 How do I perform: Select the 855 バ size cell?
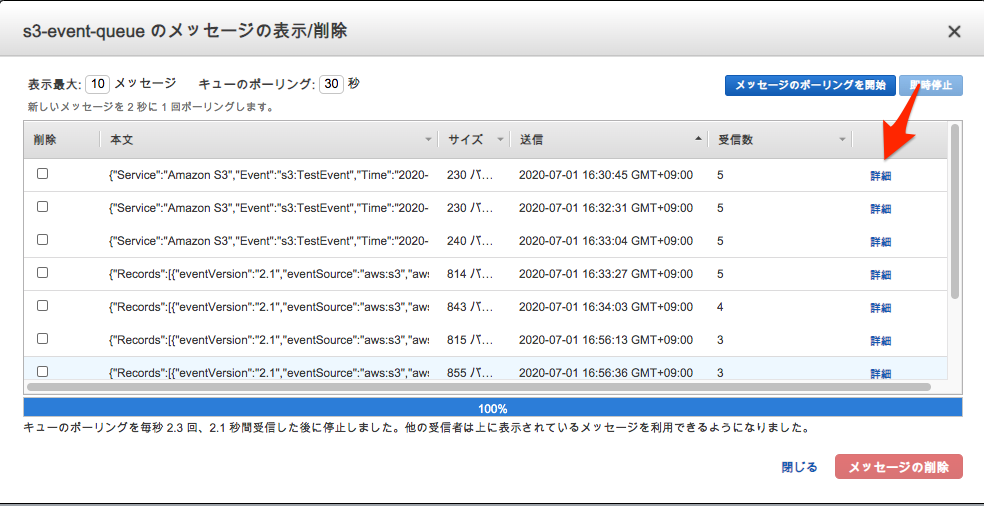[469, 373]
